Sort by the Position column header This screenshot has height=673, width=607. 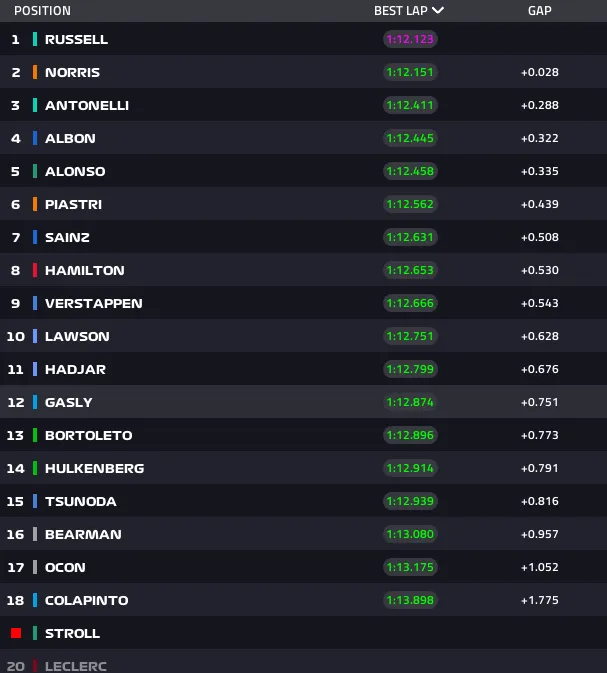(x=42, y=10)
